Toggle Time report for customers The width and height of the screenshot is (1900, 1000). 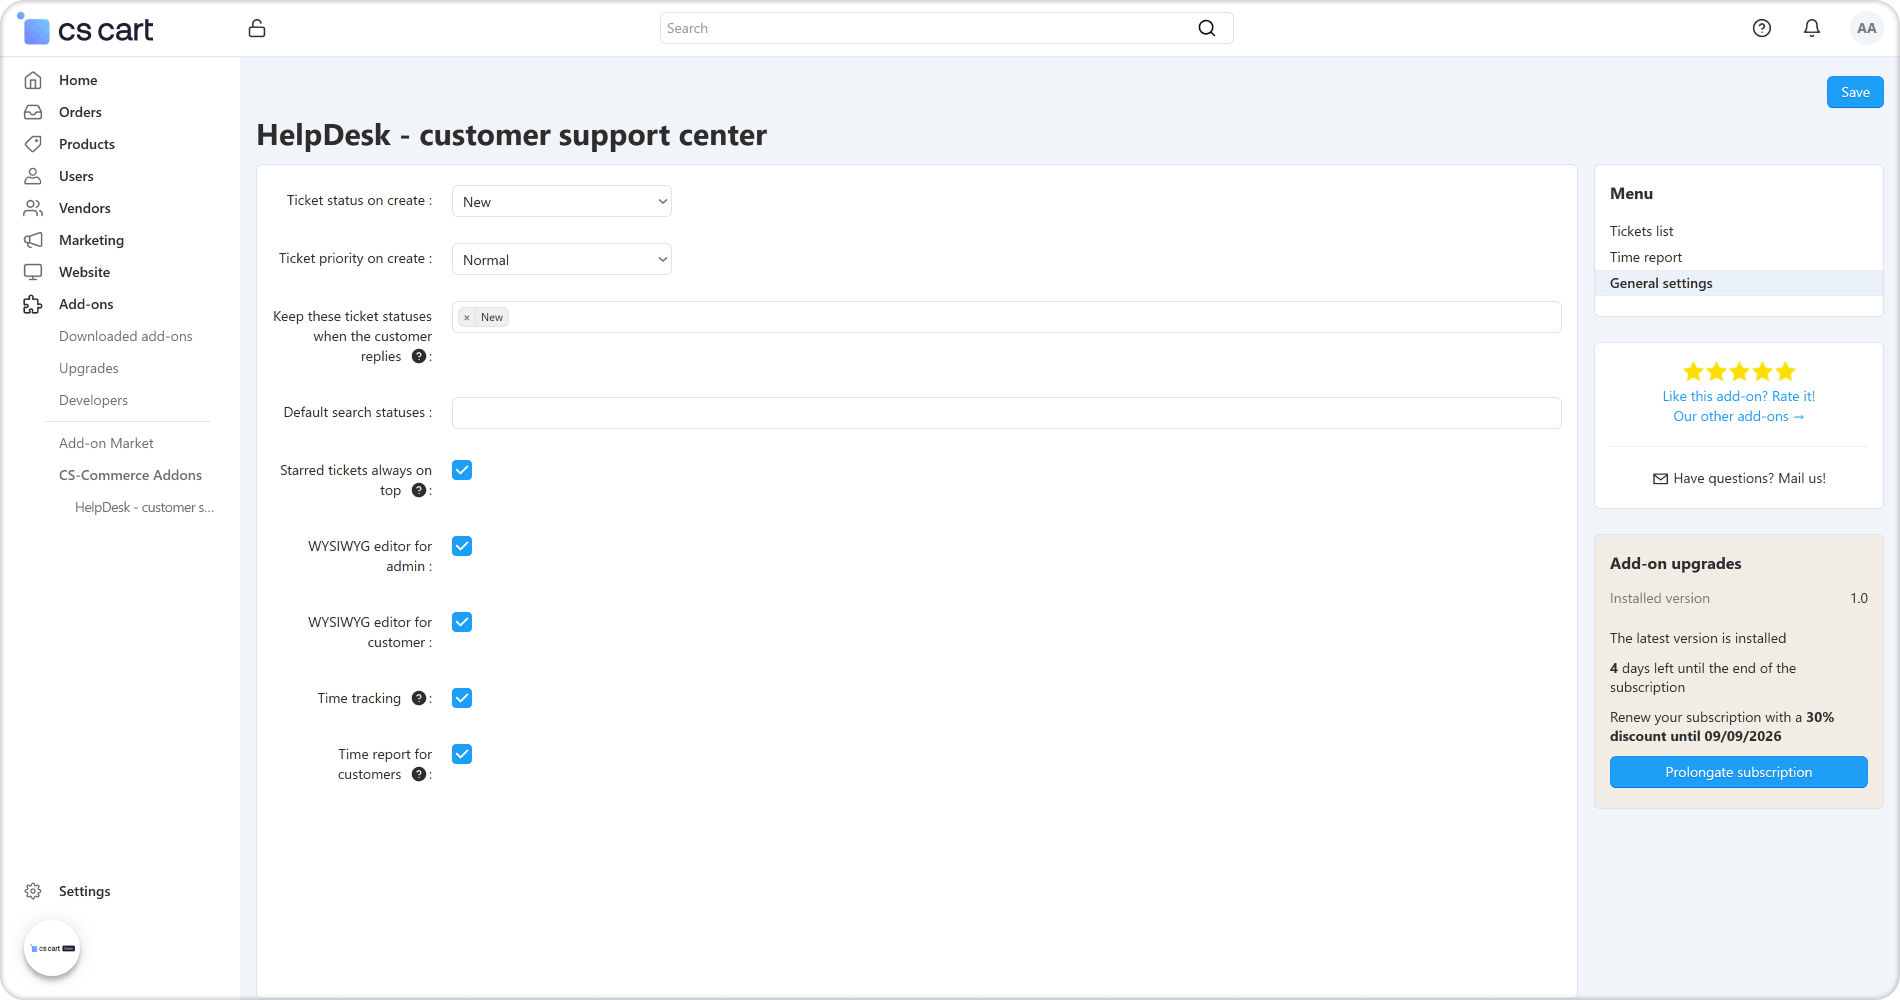(x=462, y=754)
